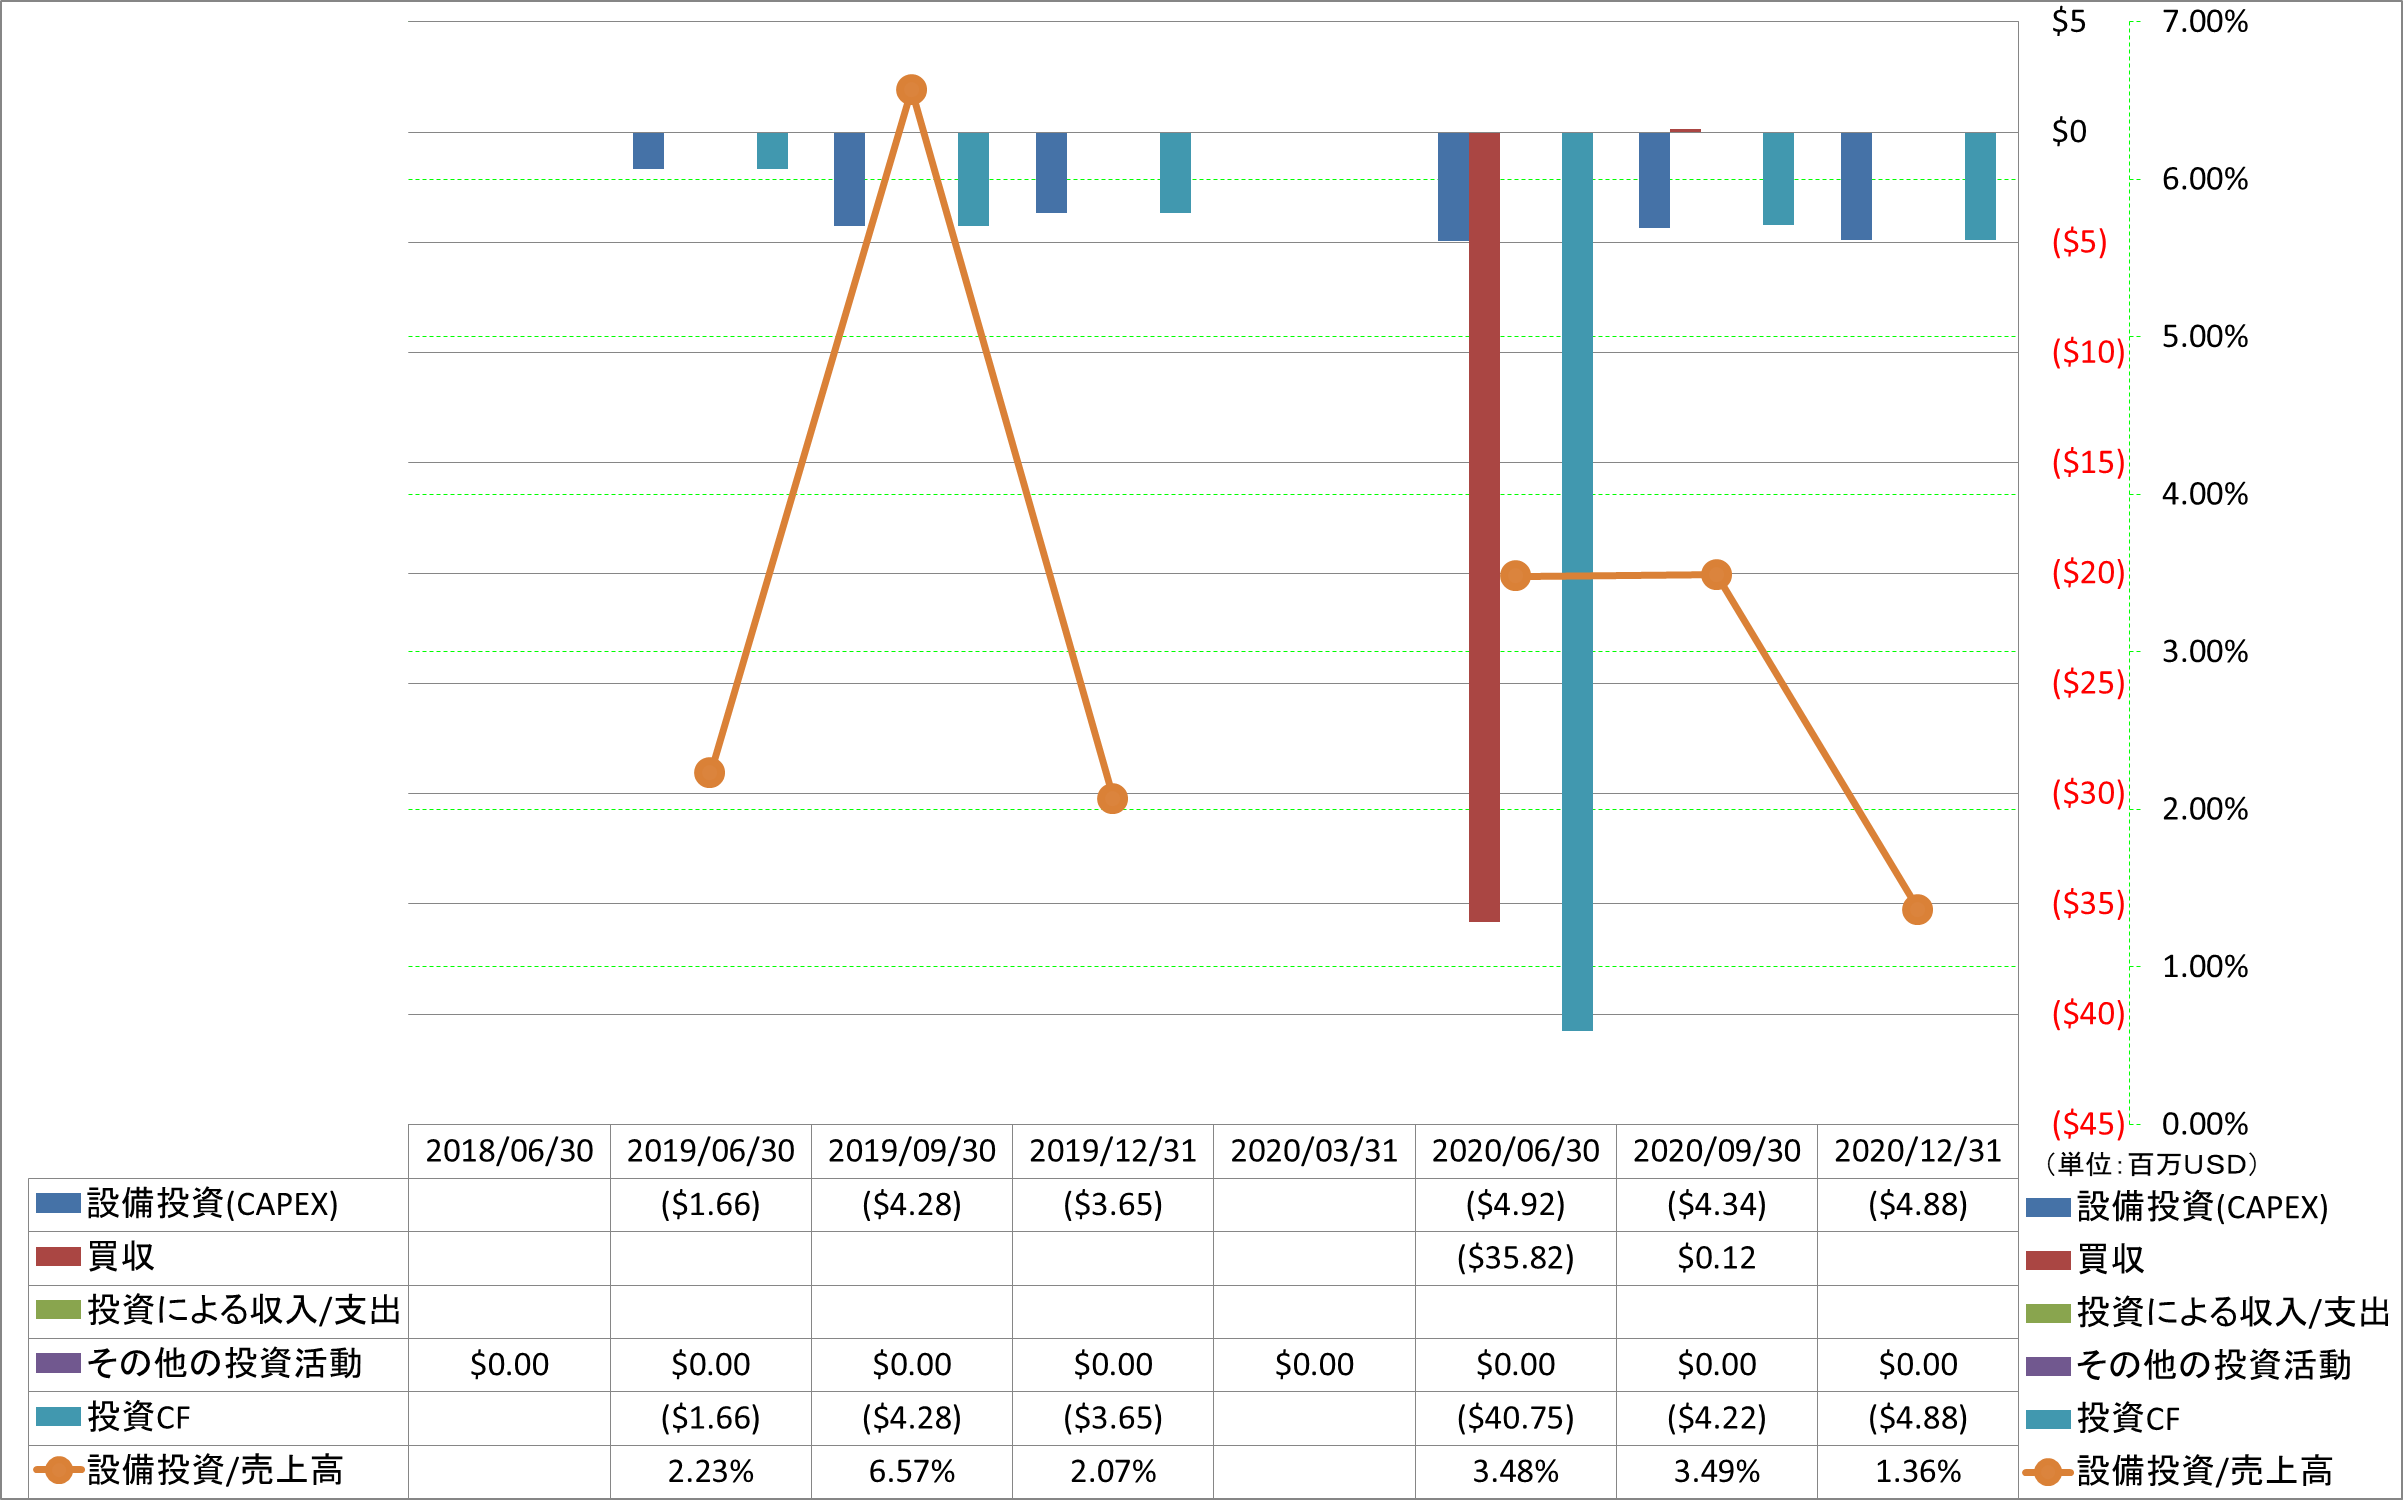2403x1500 pixels.
Task: Click the blue 設備投資(CAPEX) legend swatch on the left
Action: (58, 1203)
